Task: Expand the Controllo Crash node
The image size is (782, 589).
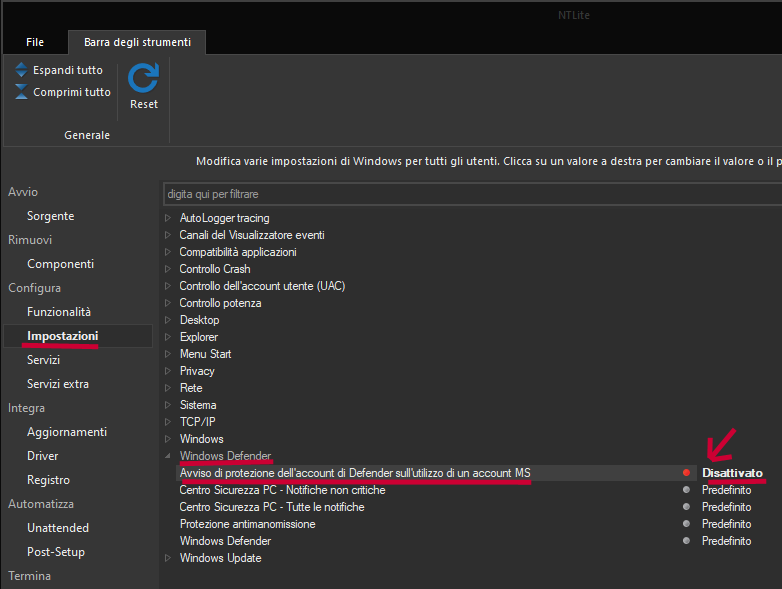Action: pos(168,269)
